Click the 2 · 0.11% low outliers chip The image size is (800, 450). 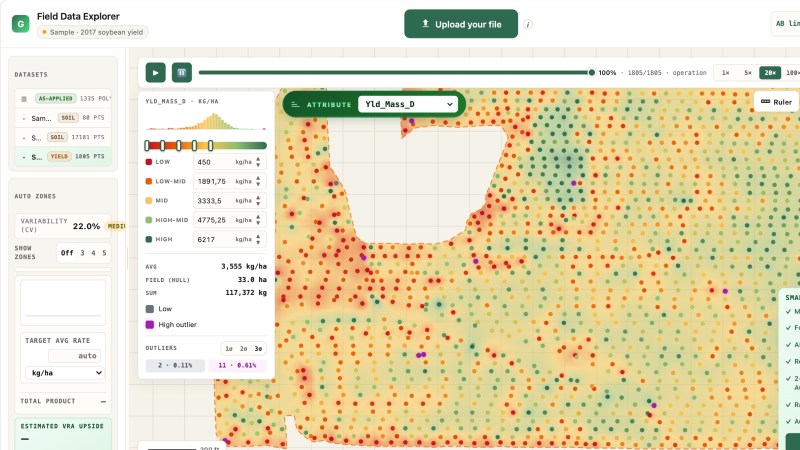175,365
